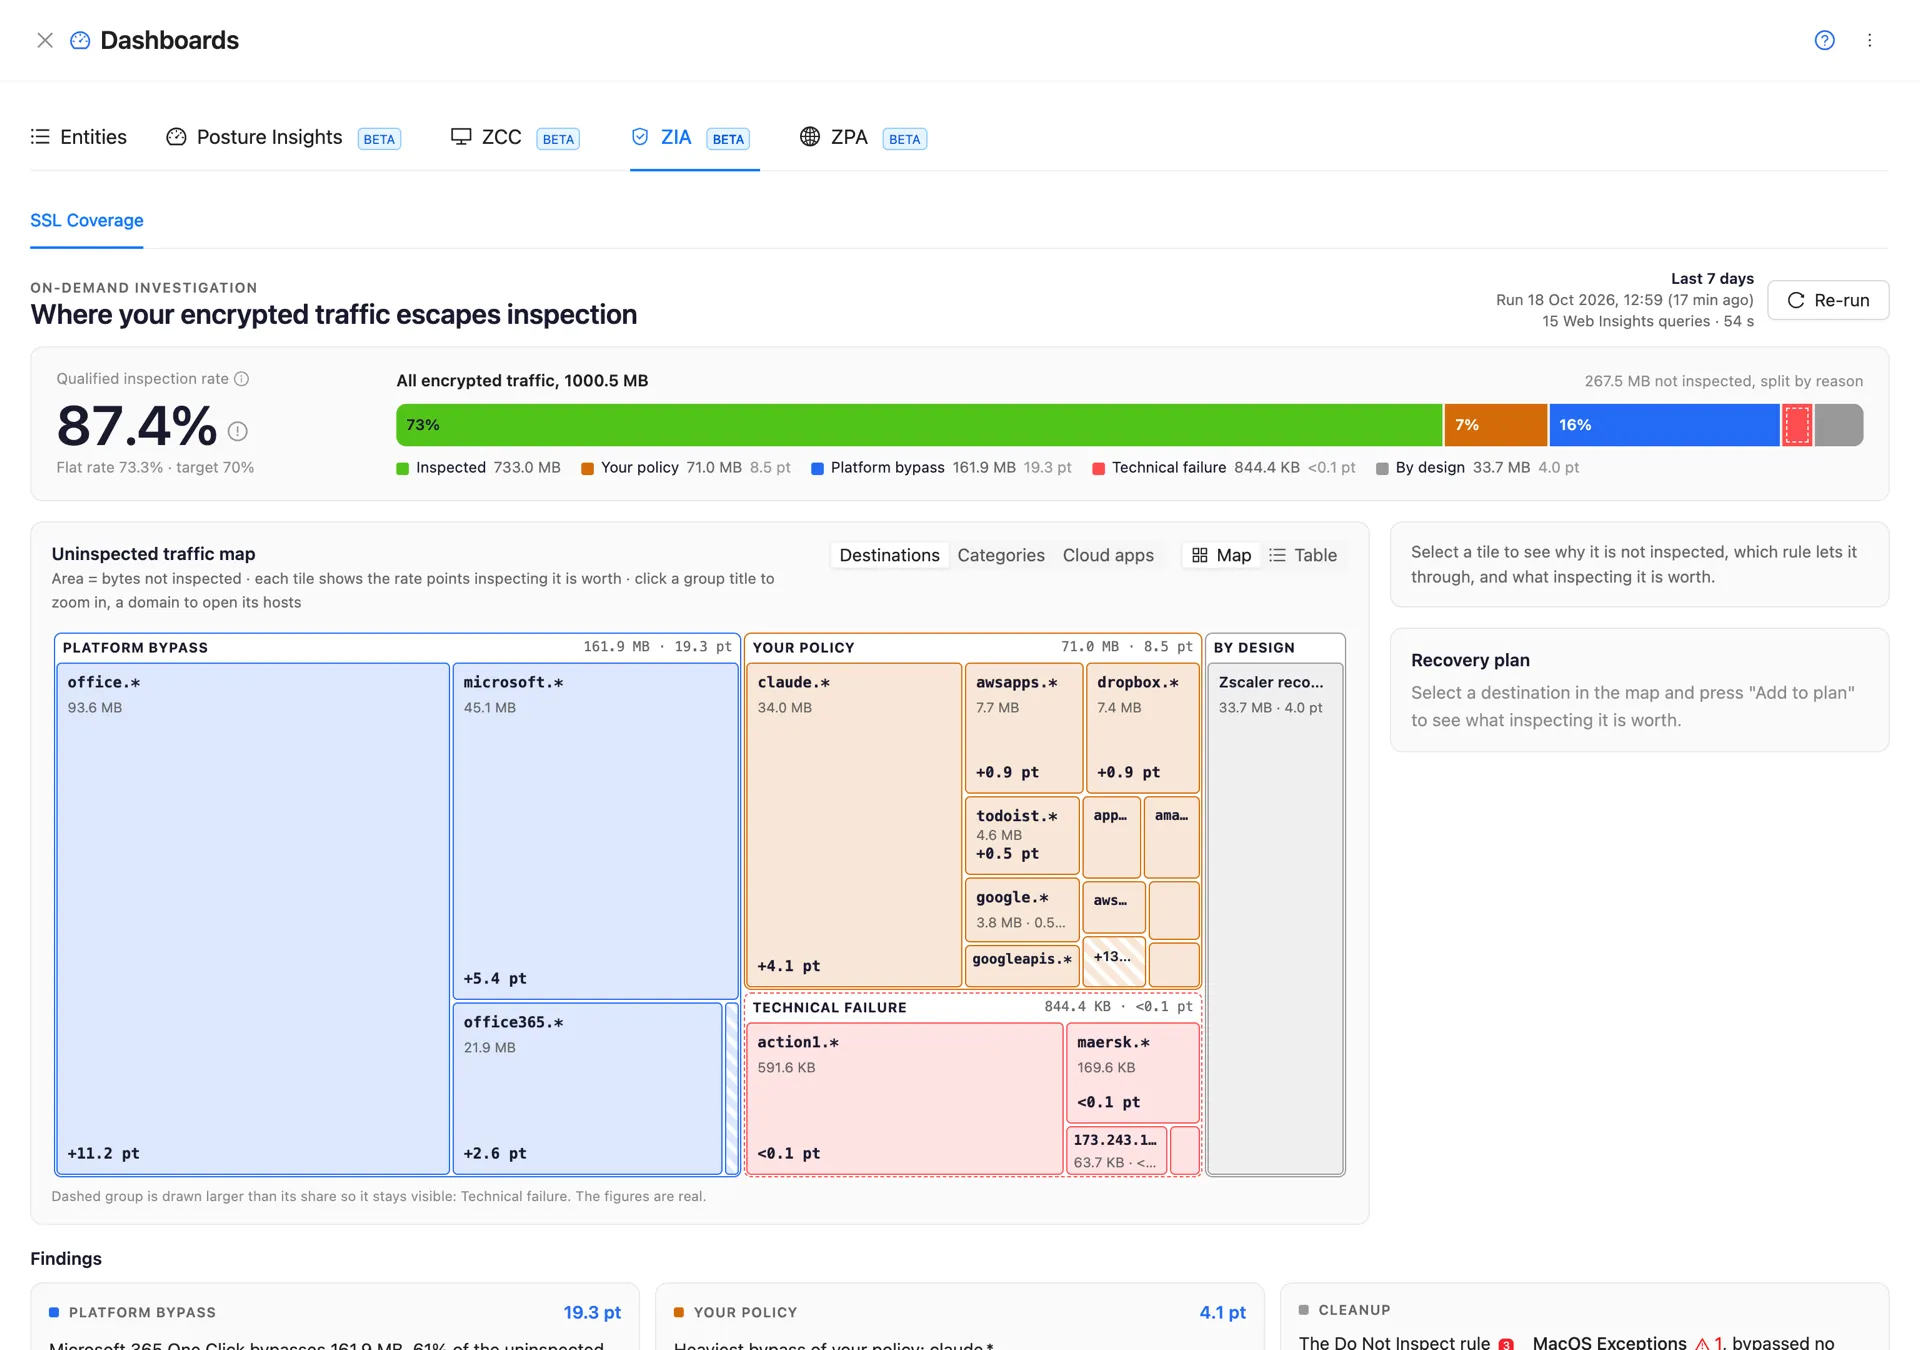Zoom into the BY DESIGN group title
This screenshot has width=1920, height=1350.
(x=1254, y=648)
